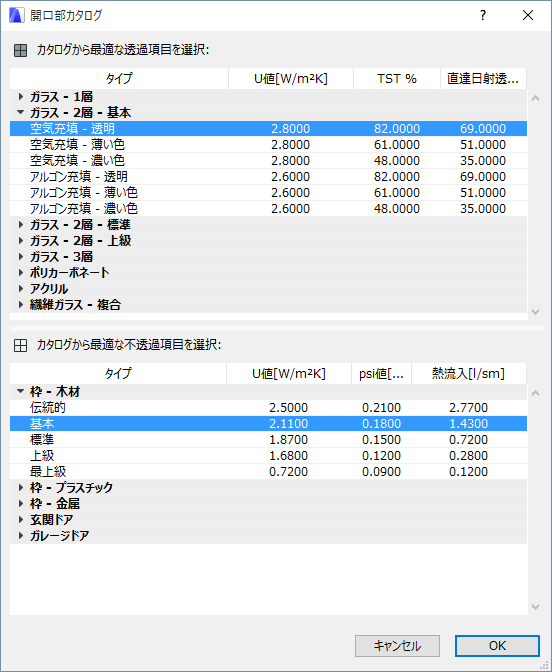Screen dimensions: 552x672
Task: Click U値 header in the opaque table
Action: (x=289, y=374)
